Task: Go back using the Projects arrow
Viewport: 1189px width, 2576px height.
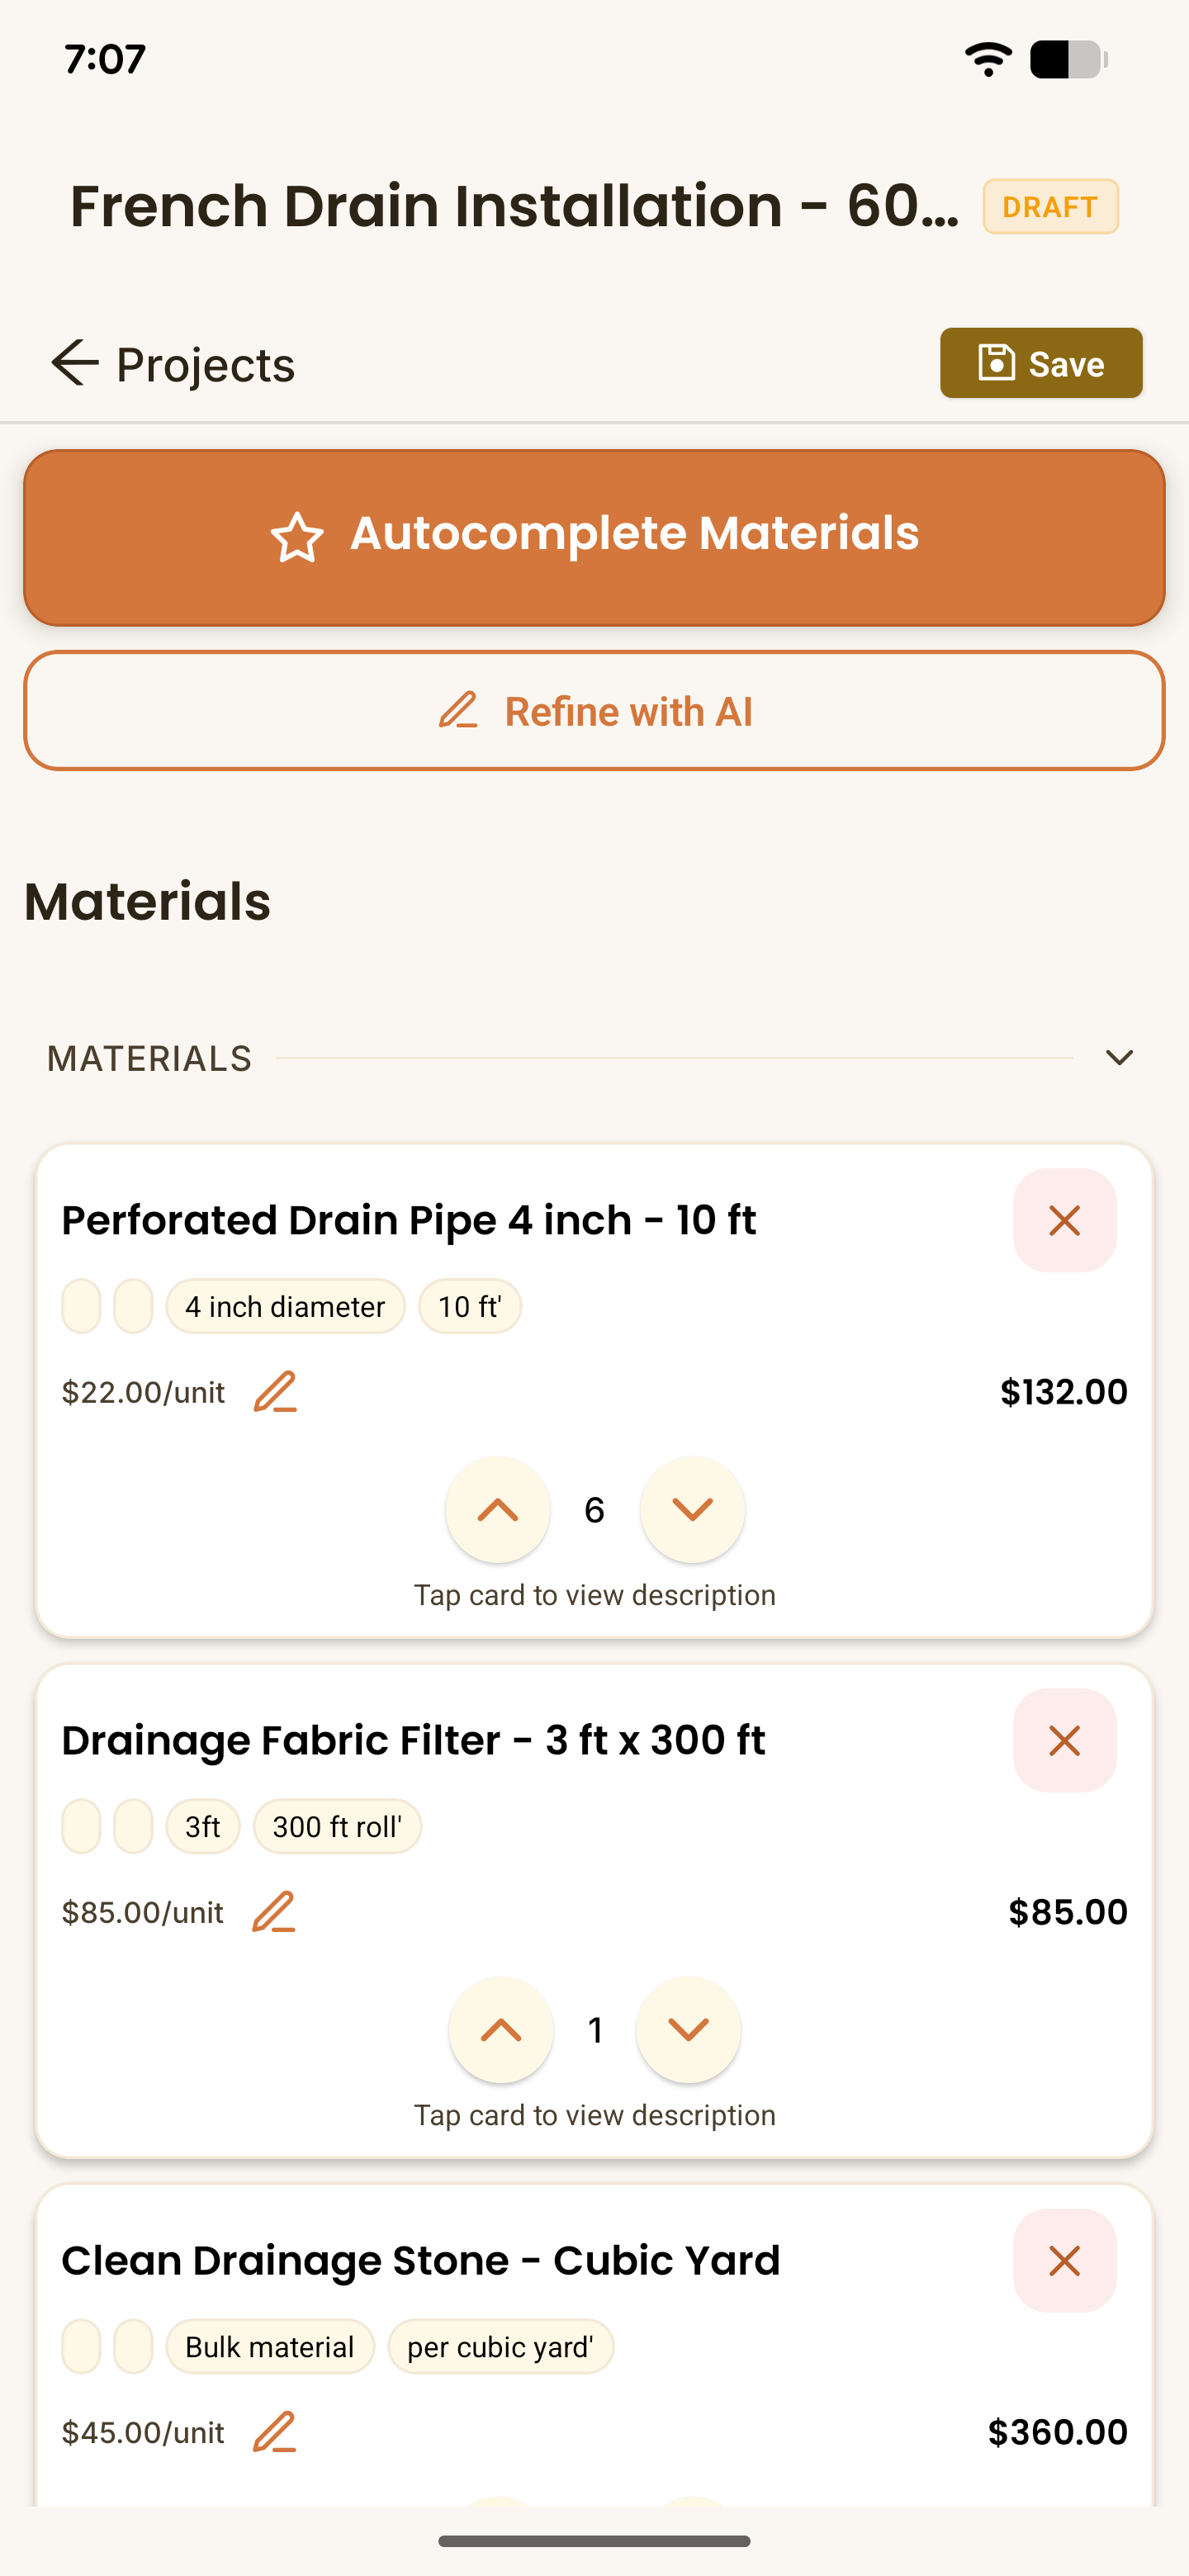Action: tap(75, 362)
